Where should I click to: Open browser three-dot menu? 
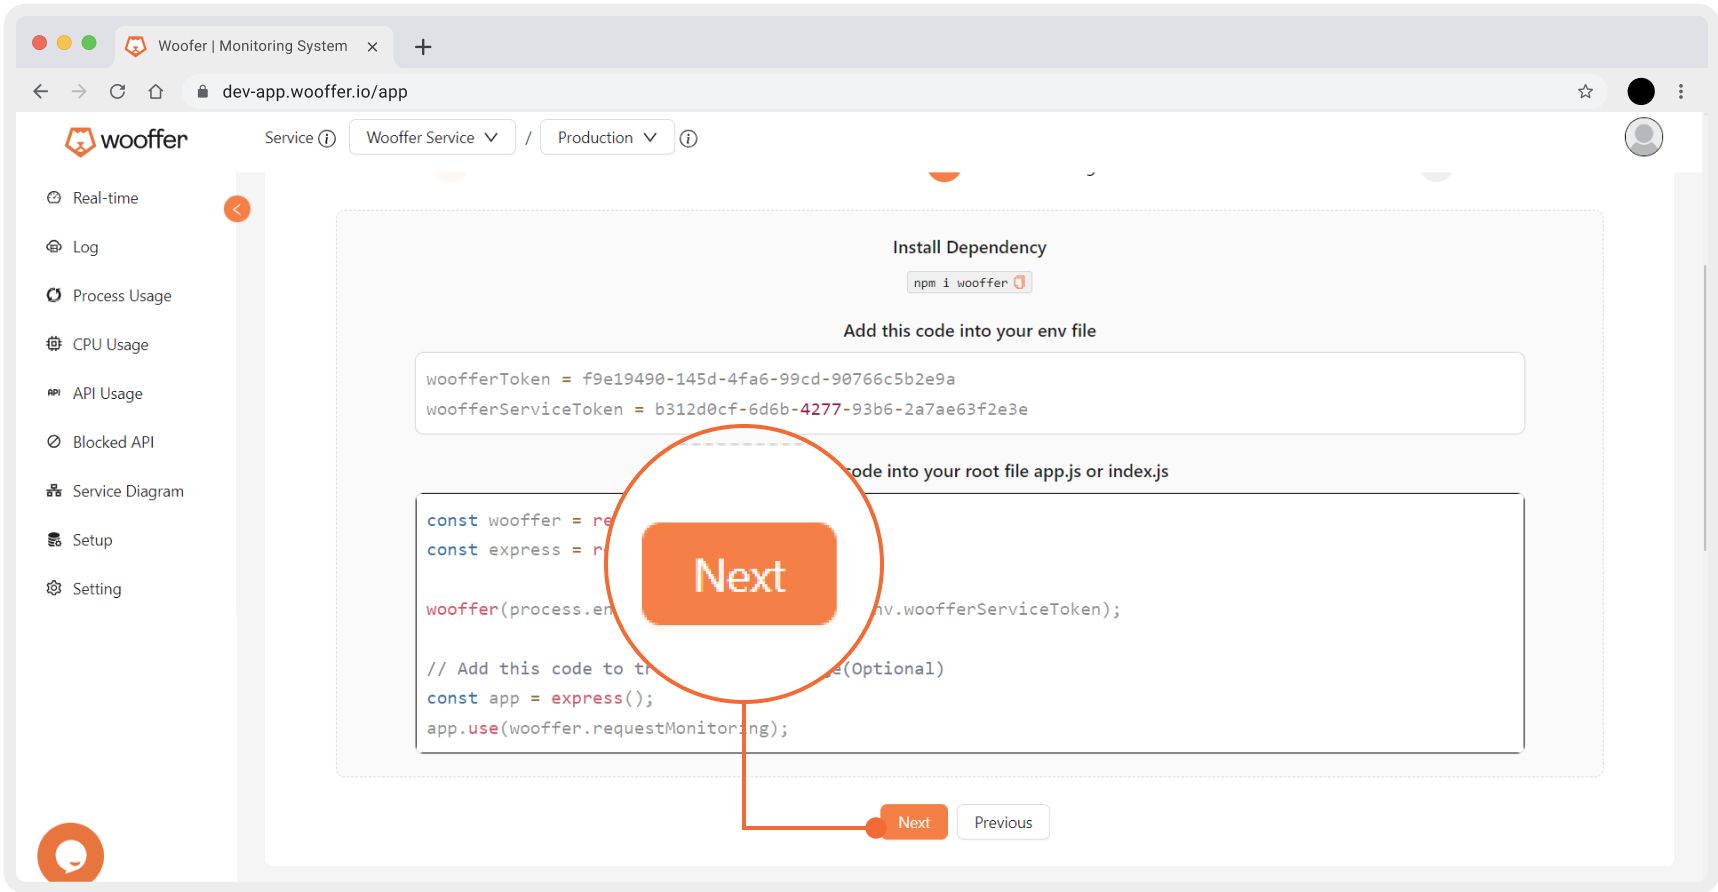click(x=1681, y=91)
